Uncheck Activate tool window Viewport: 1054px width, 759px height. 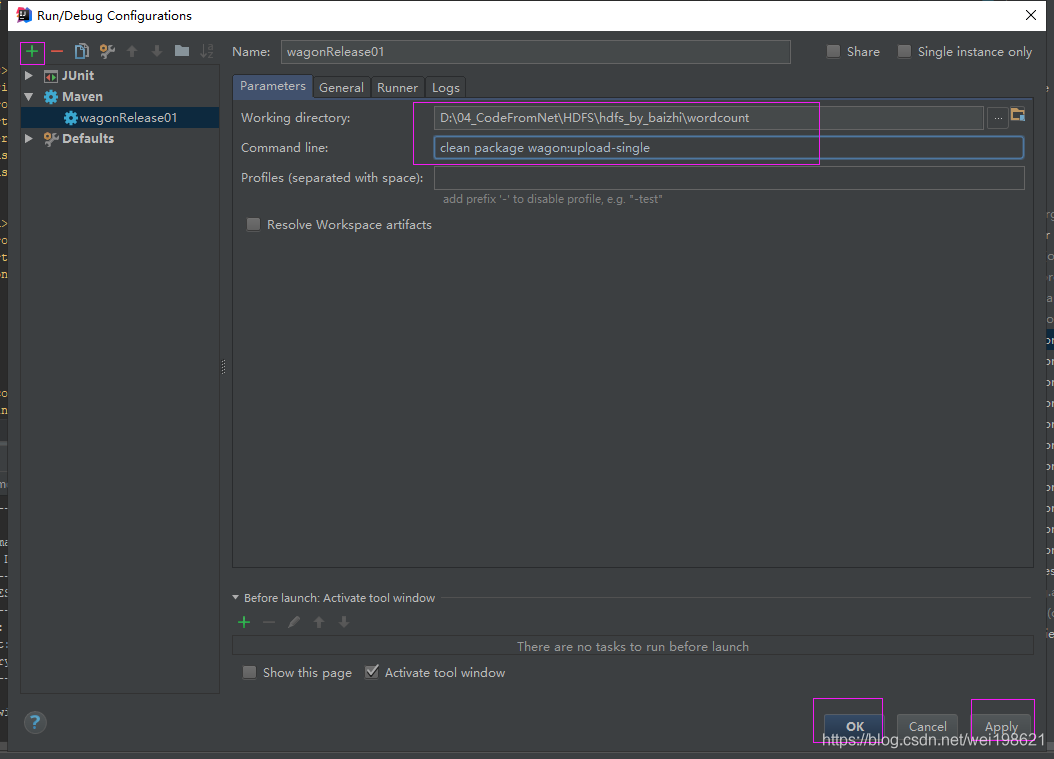coord(372,672)
